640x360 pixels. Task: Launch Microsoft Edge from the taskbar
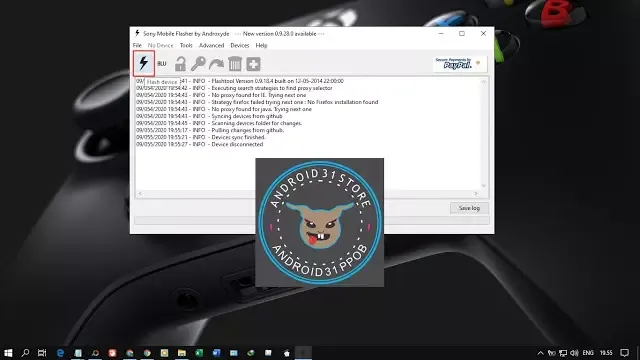60,353
